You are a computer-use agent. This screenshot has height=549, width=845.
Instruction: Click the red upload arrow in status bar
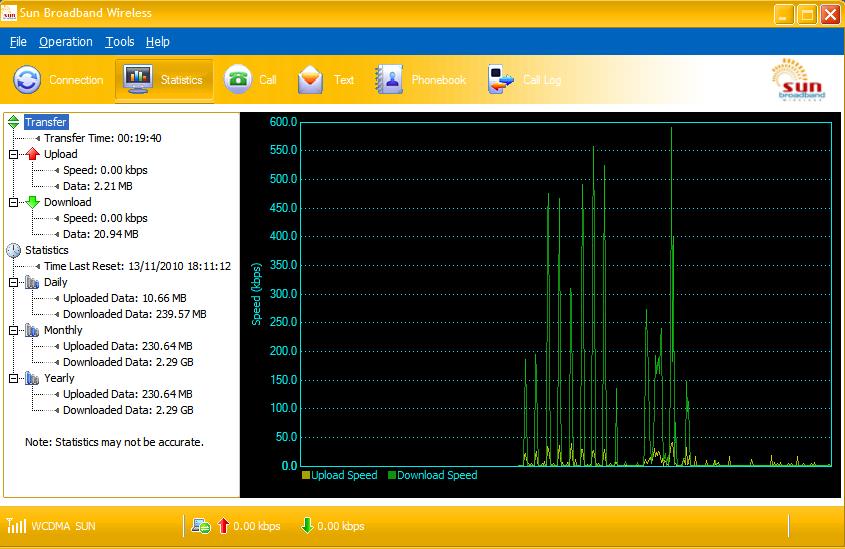pyautogui.click(x=223, y=526)
